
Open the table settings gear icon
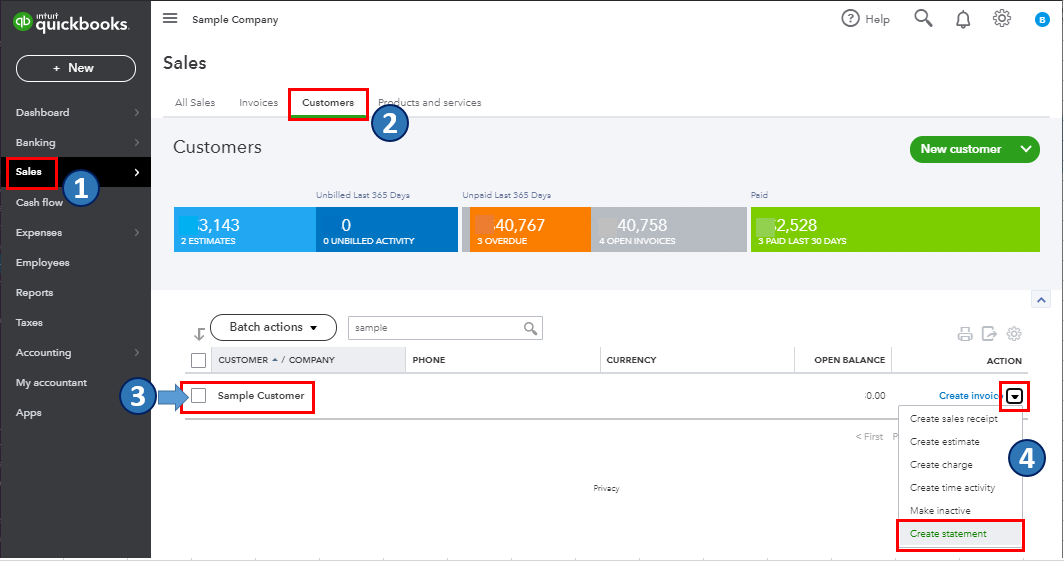(1014, 334)
